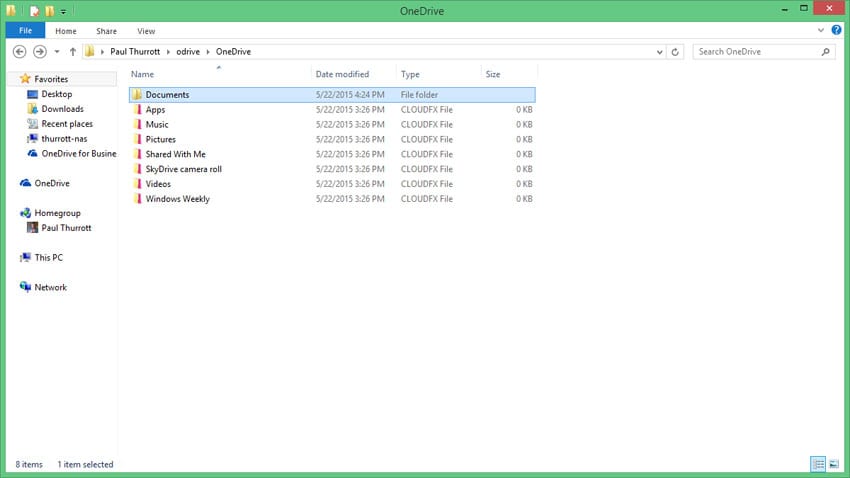Select Network in navigation pane
The image size is (850, 478).
[x=50, y=288]
